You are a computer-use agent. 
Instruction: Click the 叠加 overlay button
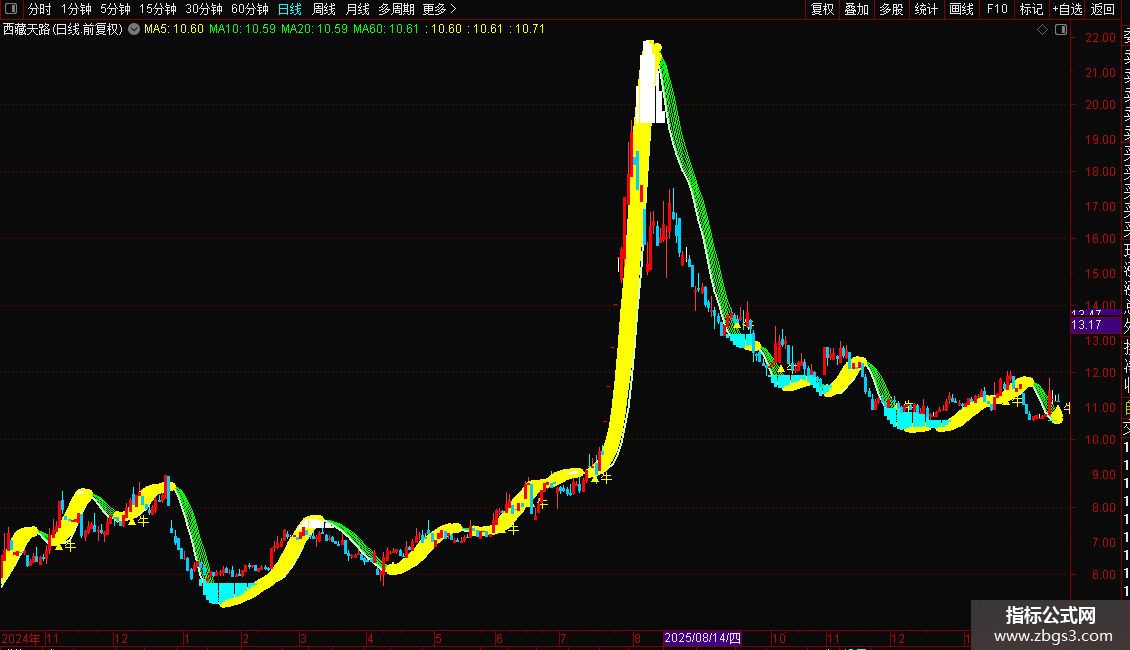coord(857,9)
